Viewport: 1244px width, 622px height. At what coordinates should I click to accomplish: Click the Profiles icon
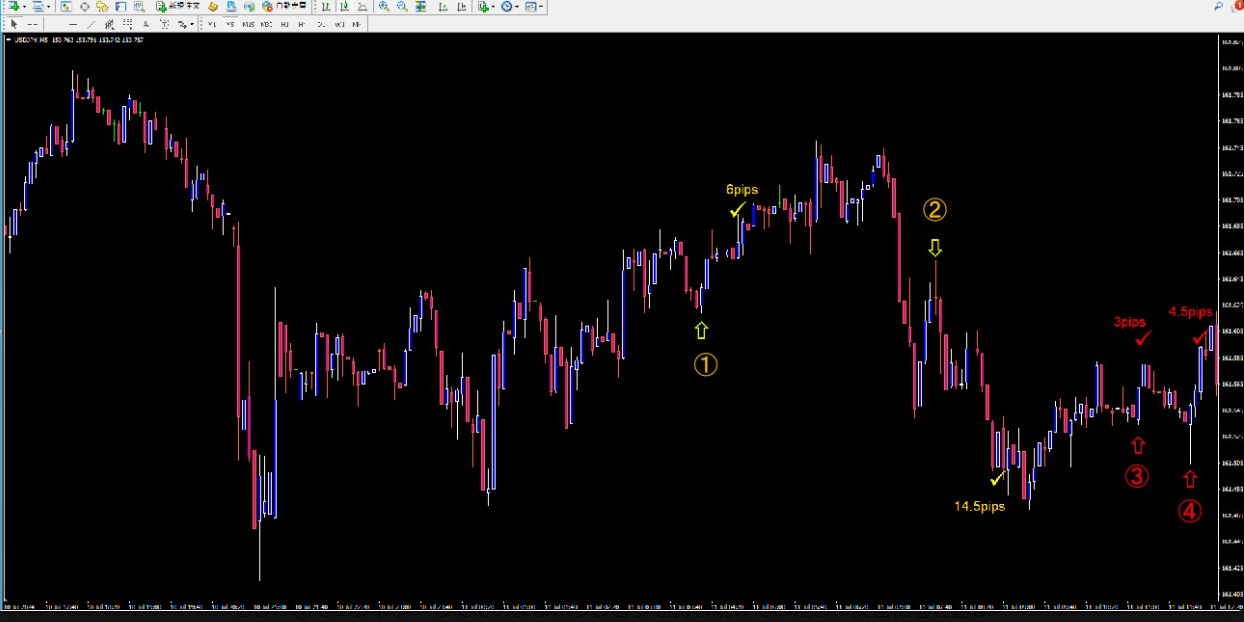(38, 6)
